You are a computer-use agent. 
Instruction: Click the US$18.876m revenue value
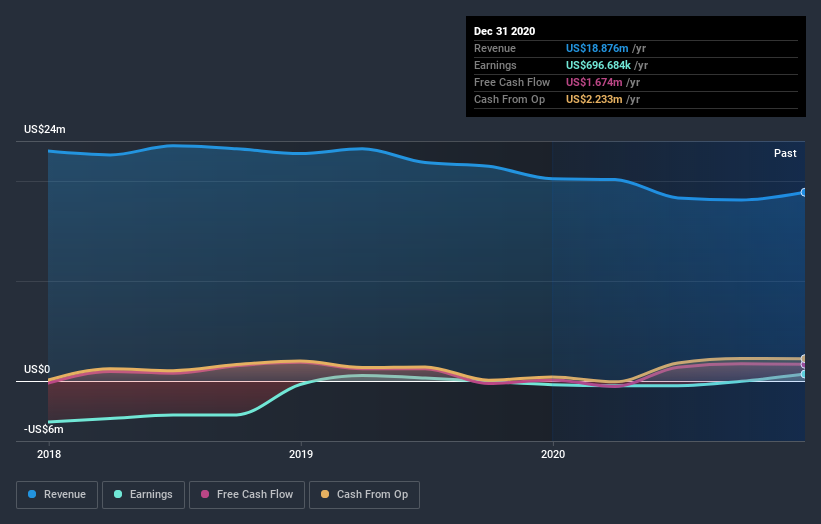pos(597,48)
